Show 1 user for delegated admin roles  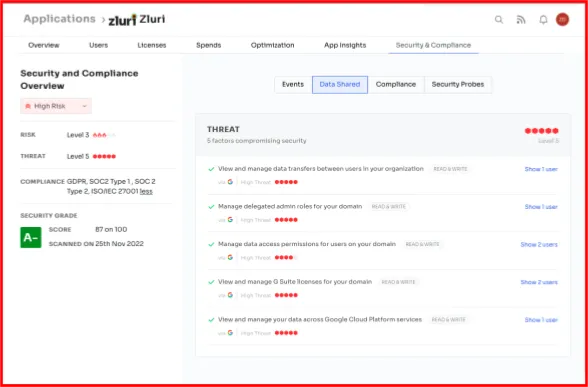[x=541, y=207]
